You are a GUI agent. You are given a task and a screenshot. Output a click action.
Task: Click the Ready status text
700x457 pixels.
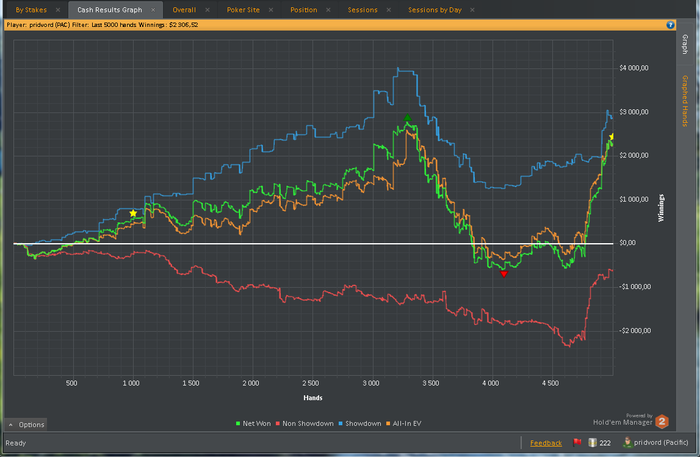click(16, 443)
